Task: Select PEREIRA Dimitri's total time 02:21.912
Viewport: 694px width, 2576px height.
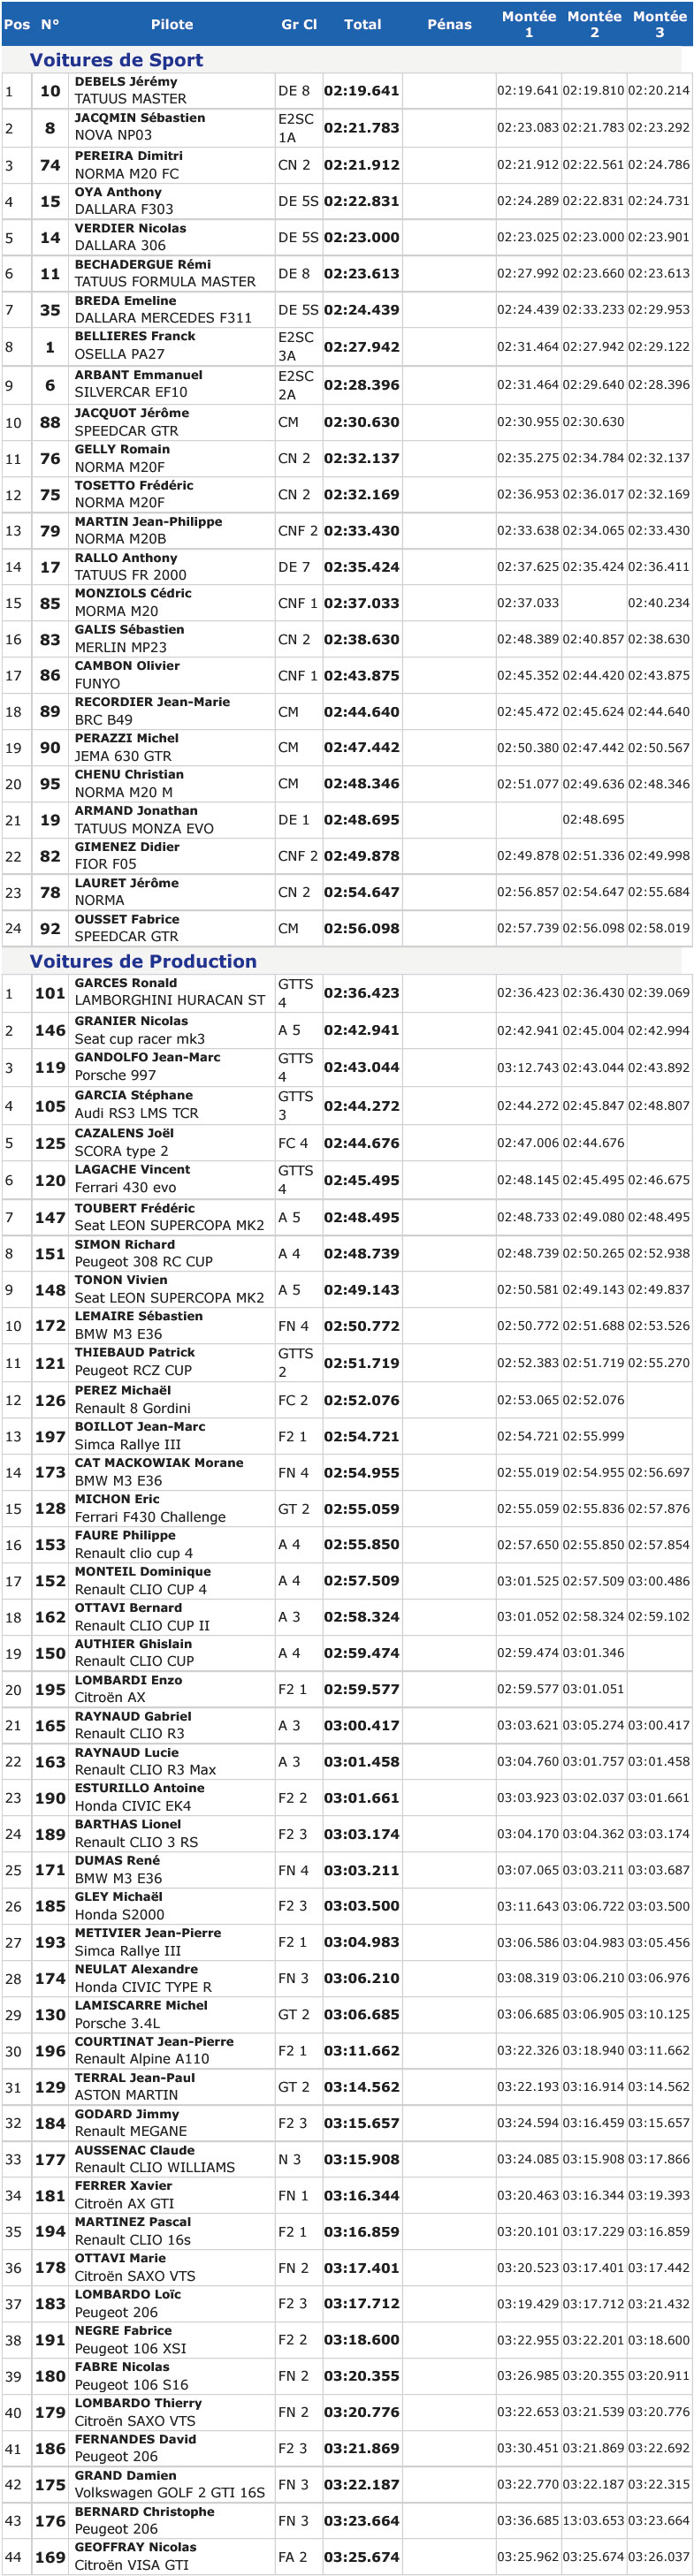Action: click(361, 165)
